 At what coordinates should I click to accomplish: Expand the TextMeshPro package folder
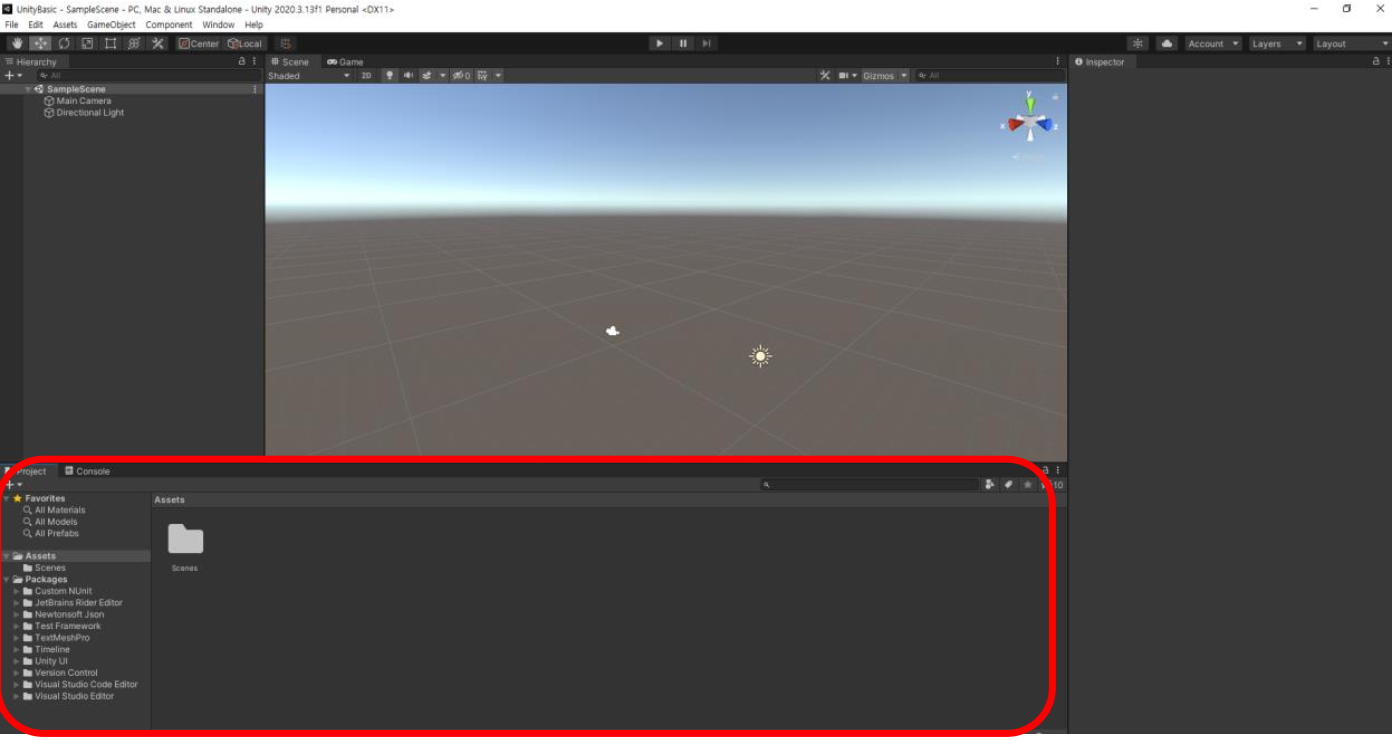point(16,638)
